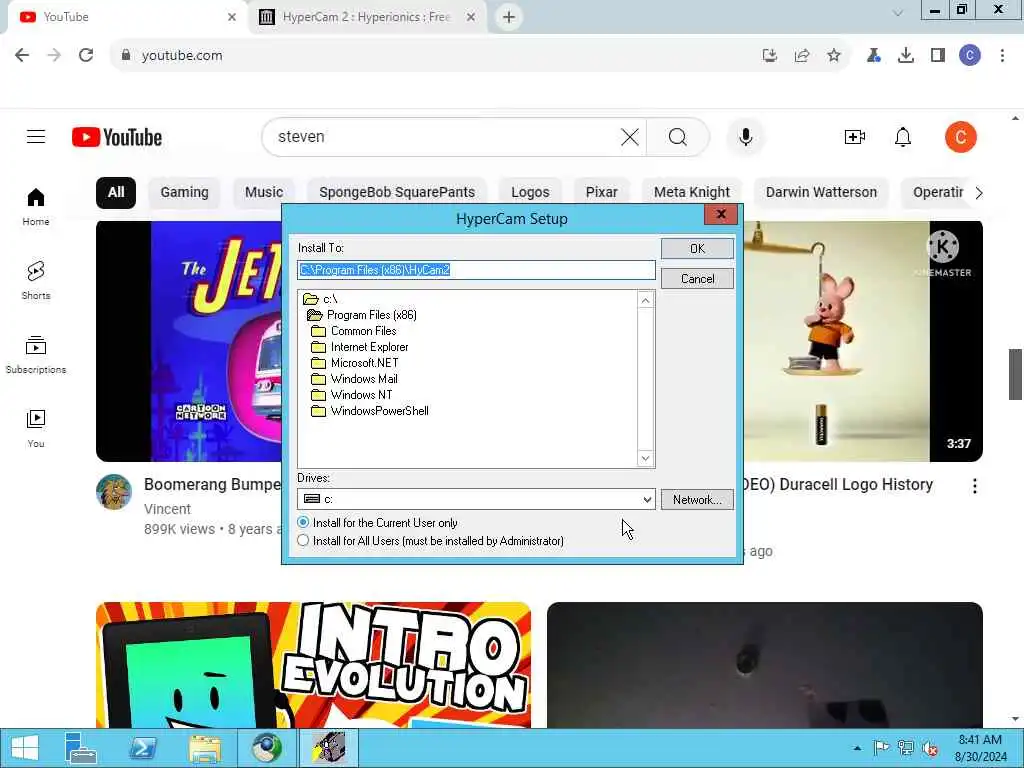Viewport: 1024px width, 768px height.
Task: Open Subscriptions in YouTube sidebar
Action: coord(36,355)
